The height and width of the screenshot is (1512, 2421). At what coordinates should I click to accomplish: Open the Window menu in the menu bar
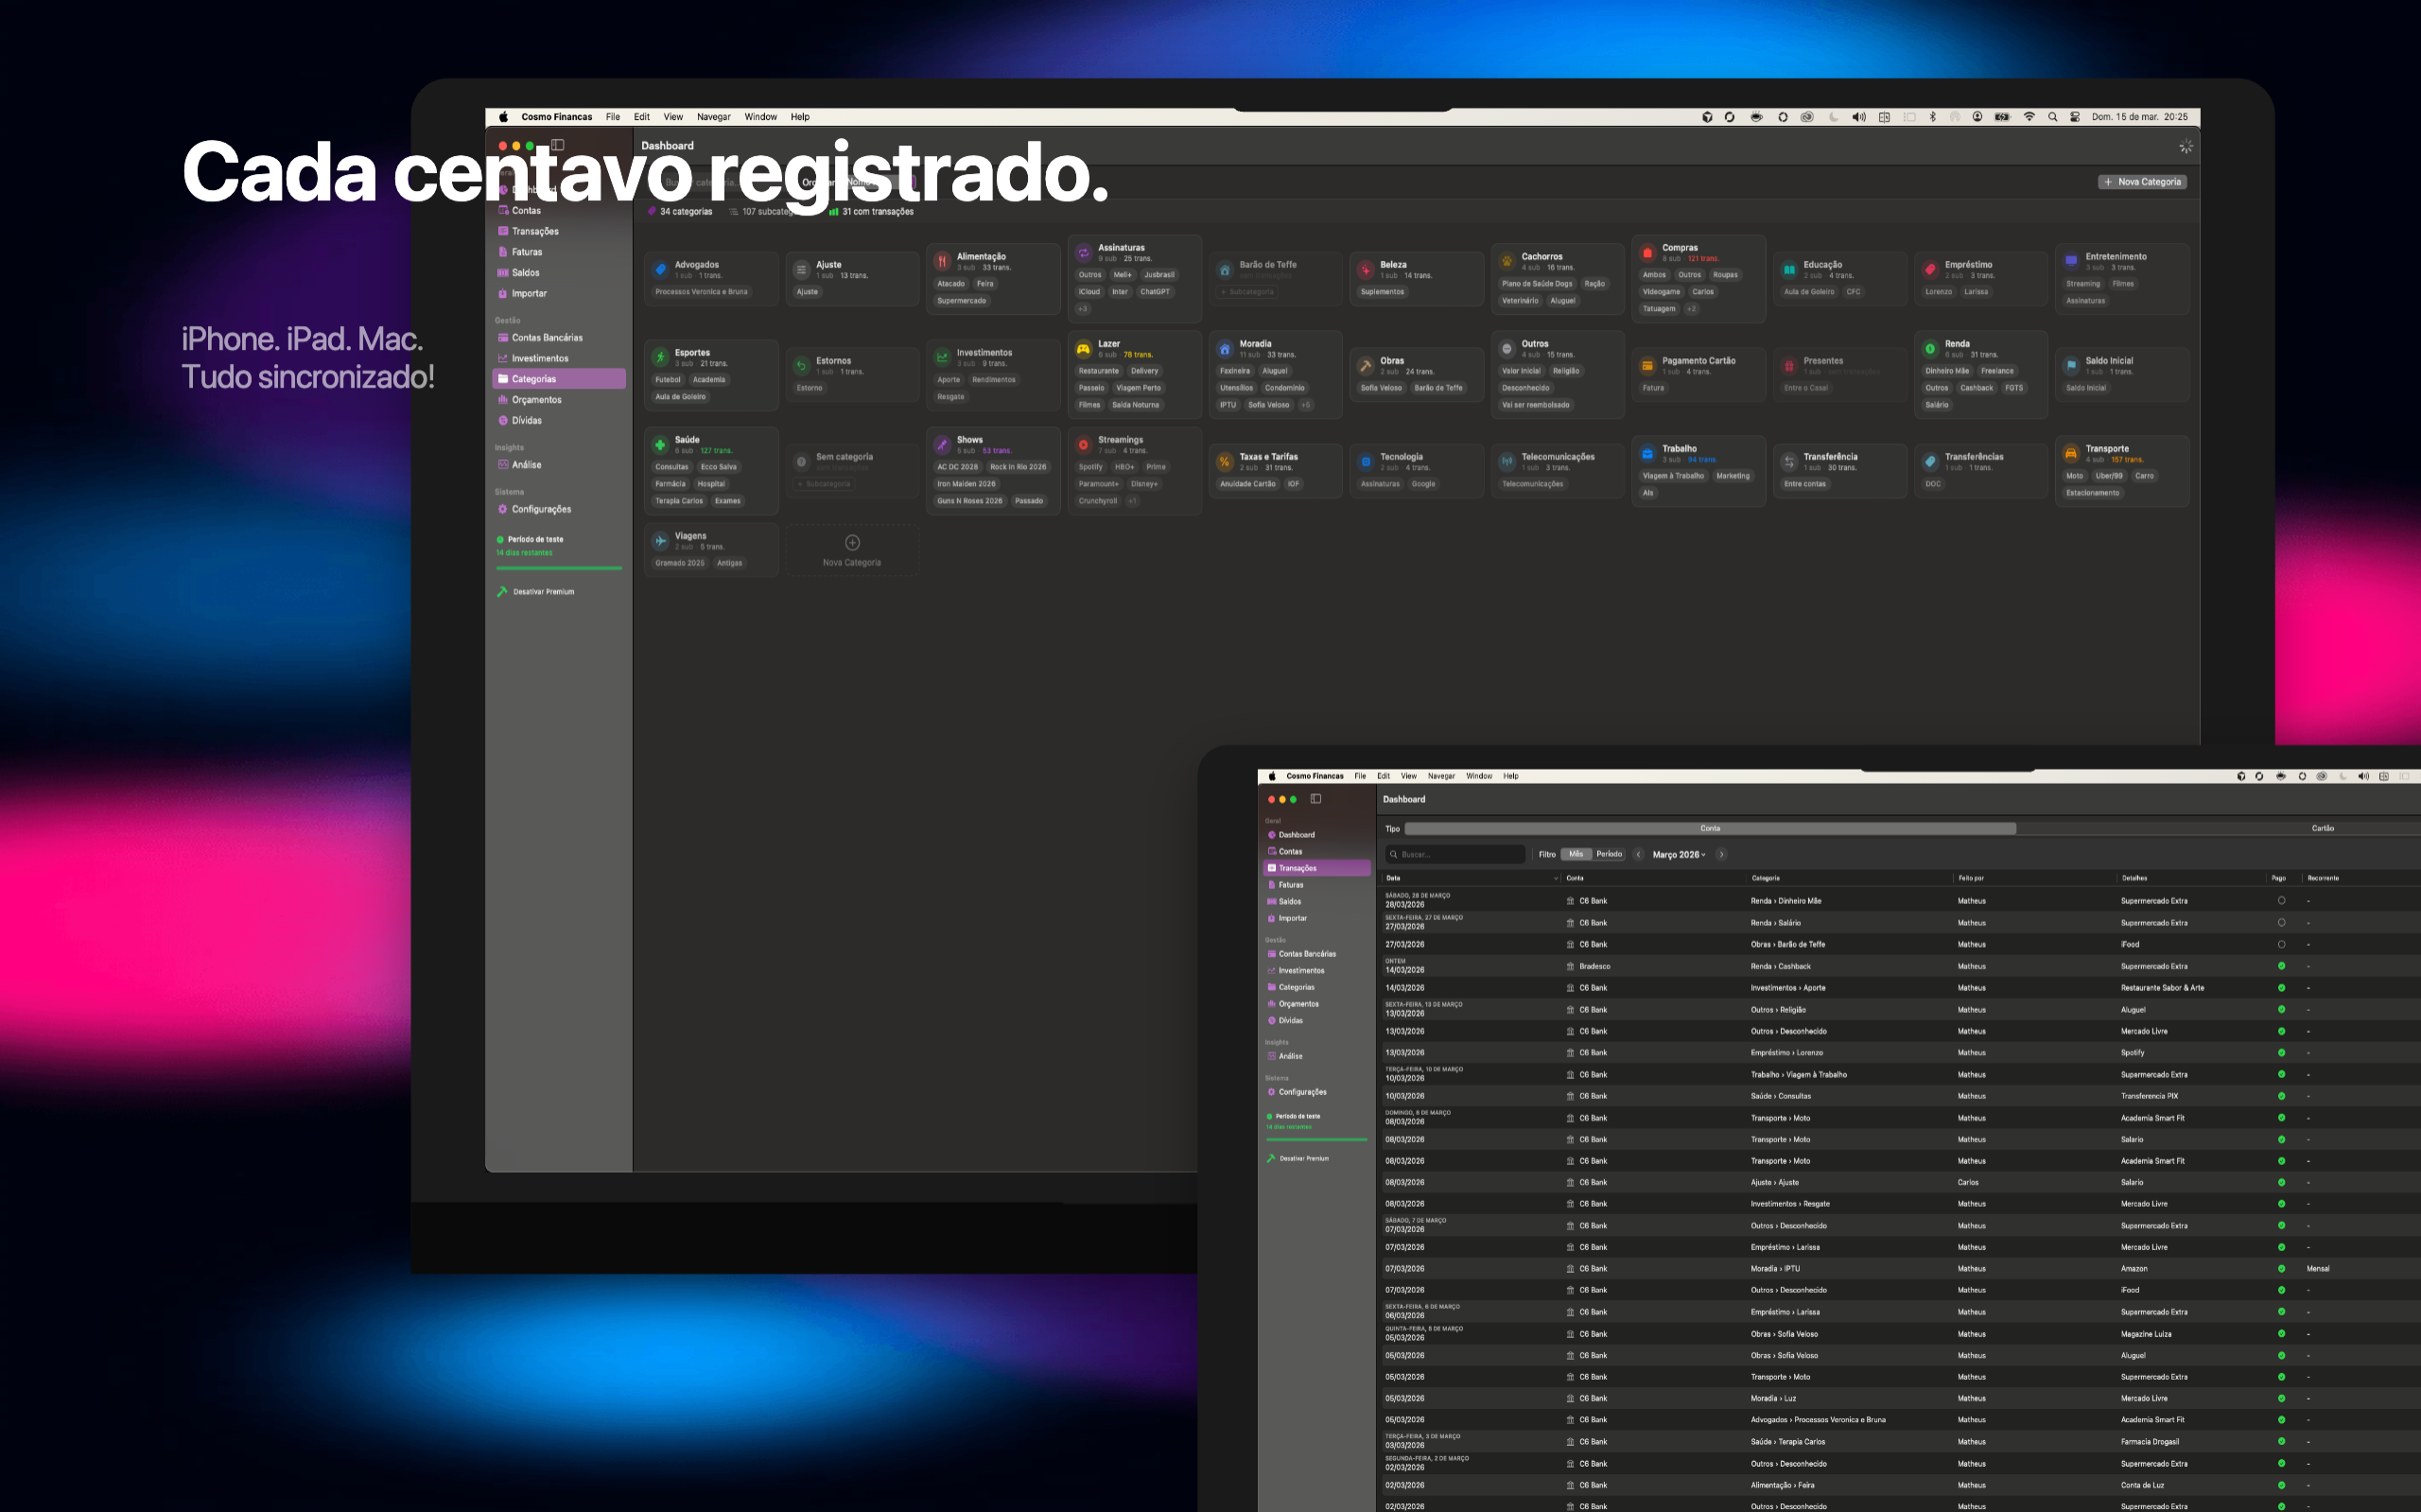[x=760, y=117]
